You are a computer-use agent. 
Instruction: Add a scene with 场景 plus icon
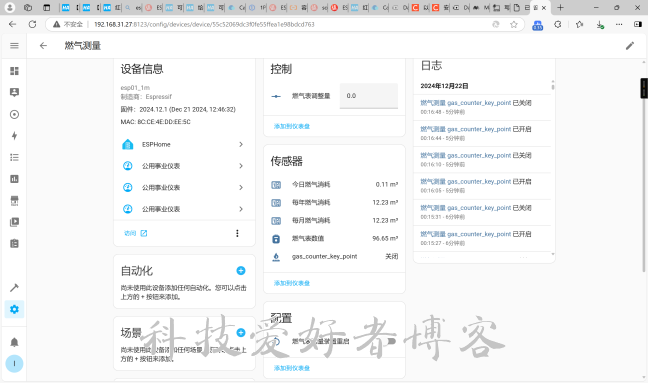[241, 333]
